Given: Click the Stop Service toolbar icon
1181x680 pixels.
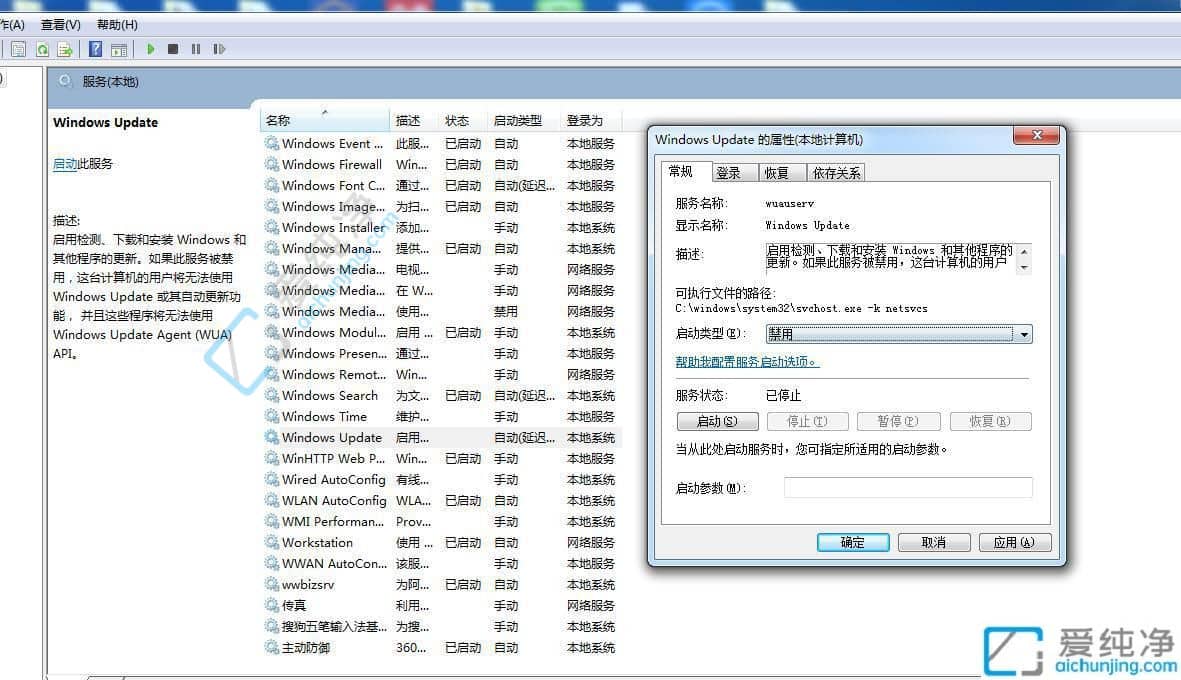Looking at the screenshot, I should click(172, 49).
